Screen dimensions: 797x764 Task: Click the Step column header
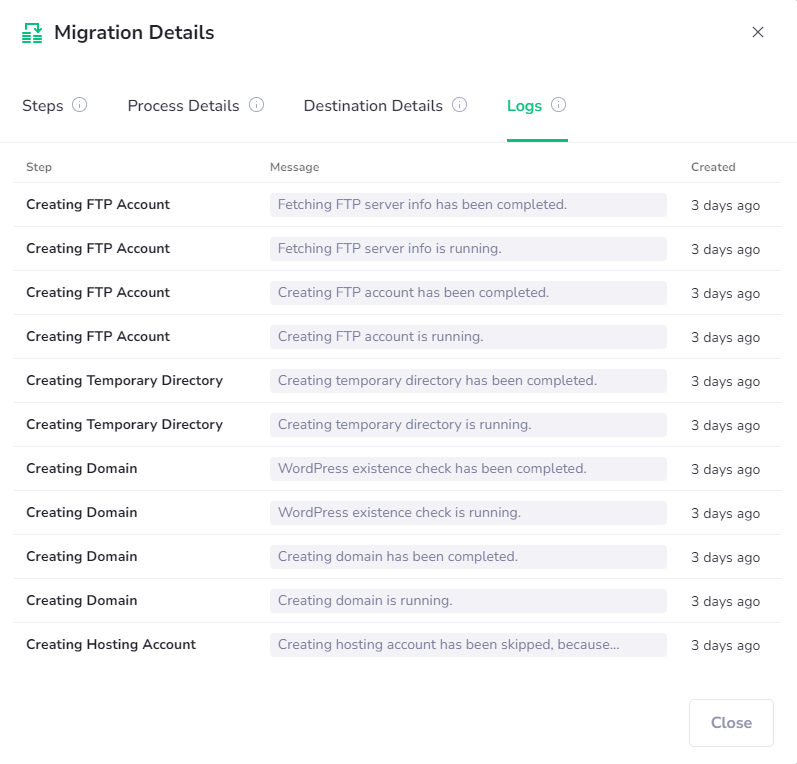(x=39, y=167)
